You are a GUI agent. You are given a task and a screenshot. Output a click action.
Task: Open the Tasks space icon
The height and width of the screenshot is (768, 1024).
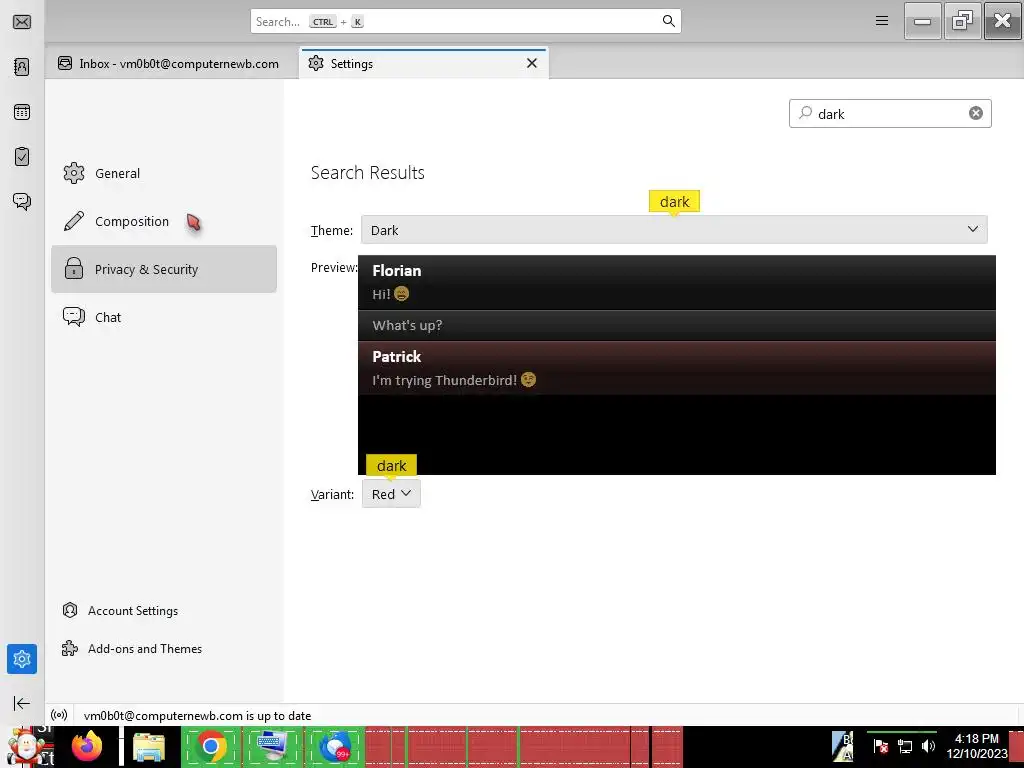click(x=22, y=157)
